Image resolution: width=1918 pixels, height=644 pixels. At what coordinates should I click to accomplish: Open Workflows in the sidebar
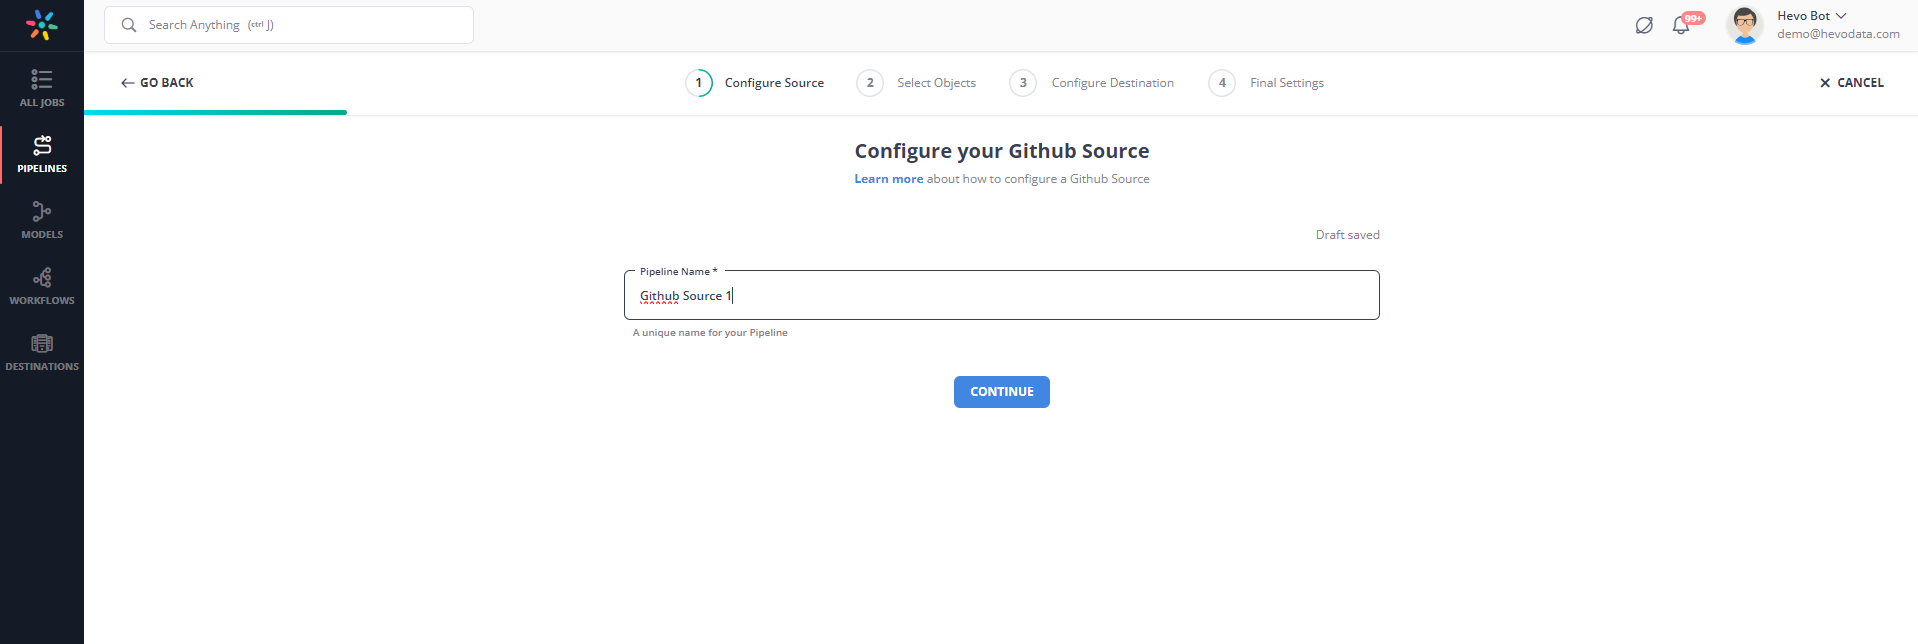pos(42,286)
